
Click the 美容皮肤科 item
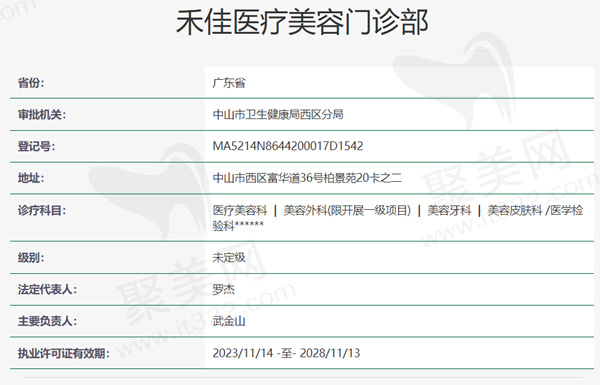pyautogui.click(x=515, y=210)
